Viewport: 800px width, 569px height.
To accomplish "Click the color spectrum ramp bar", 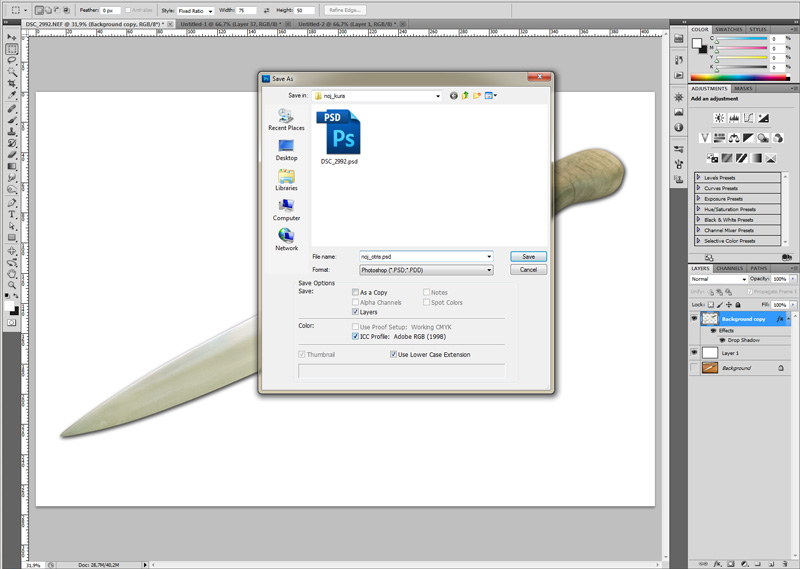I will click(740, 78).
